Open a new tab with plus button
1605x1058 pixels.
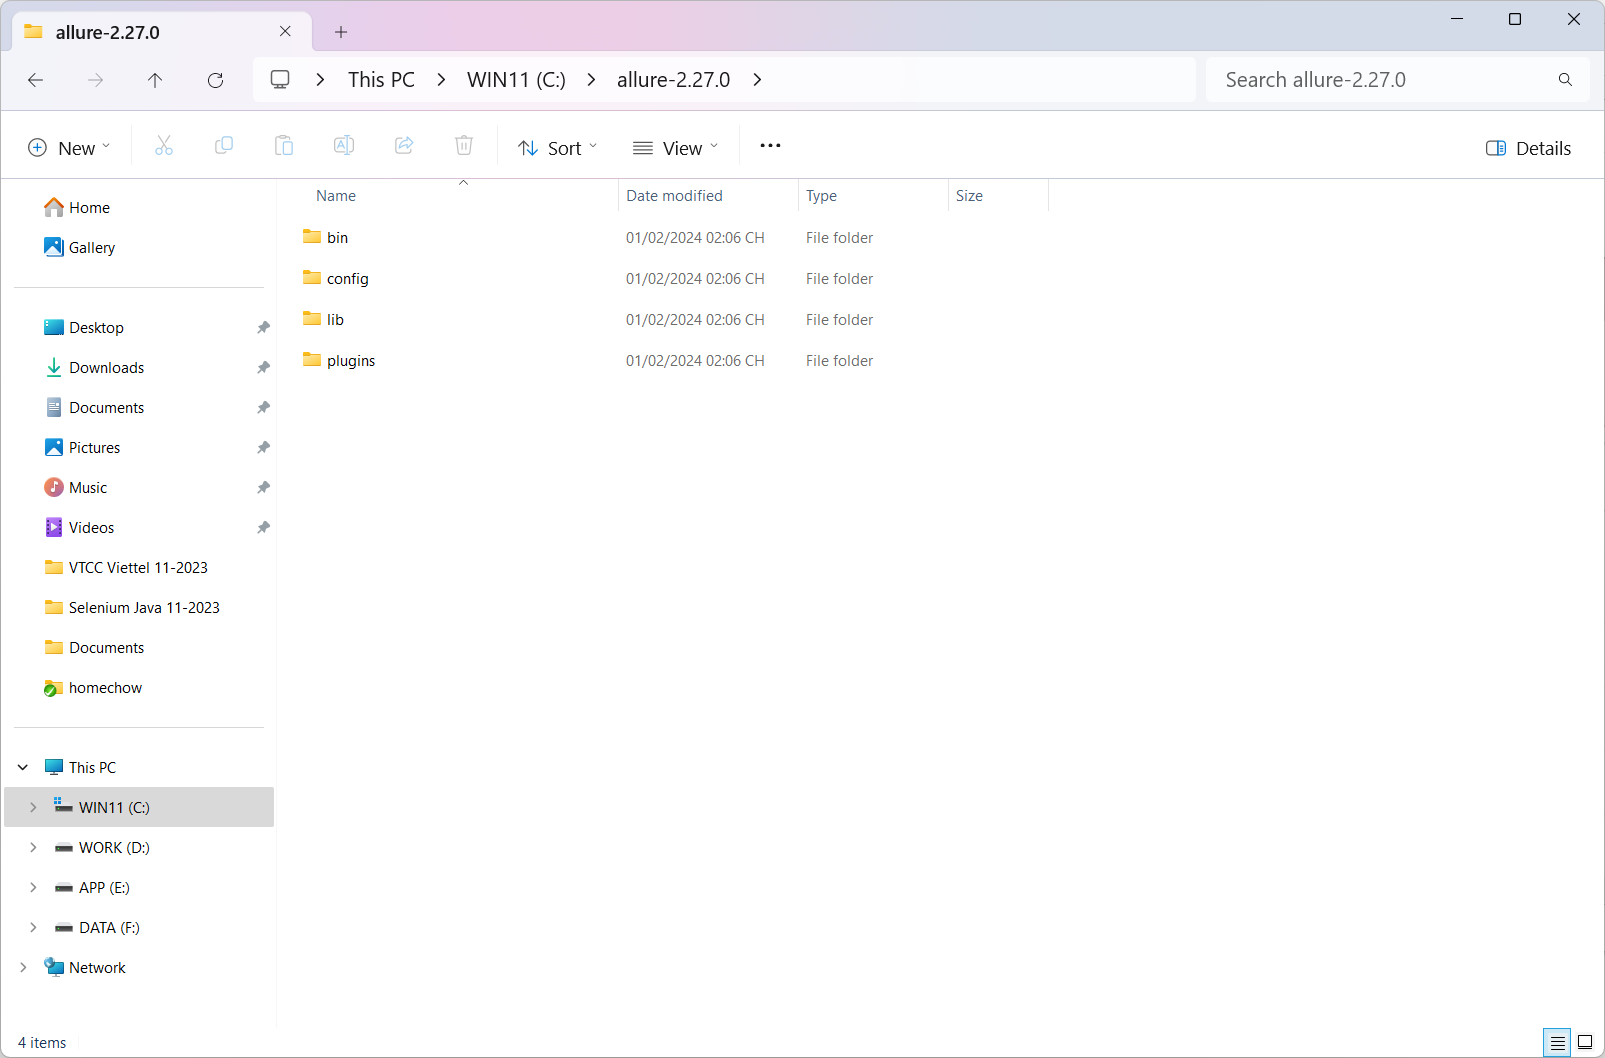coord(341,32)
